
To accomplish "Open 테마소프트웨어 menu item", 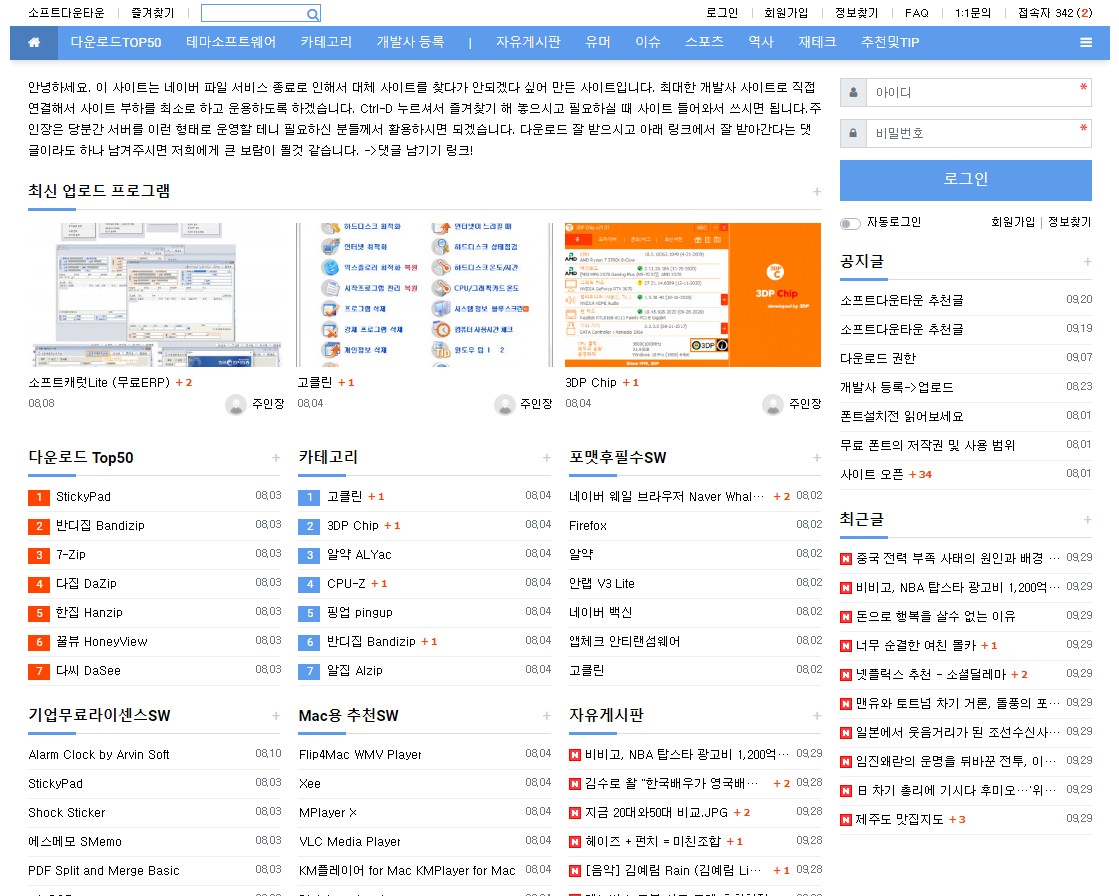I will [x=231, y=43].
